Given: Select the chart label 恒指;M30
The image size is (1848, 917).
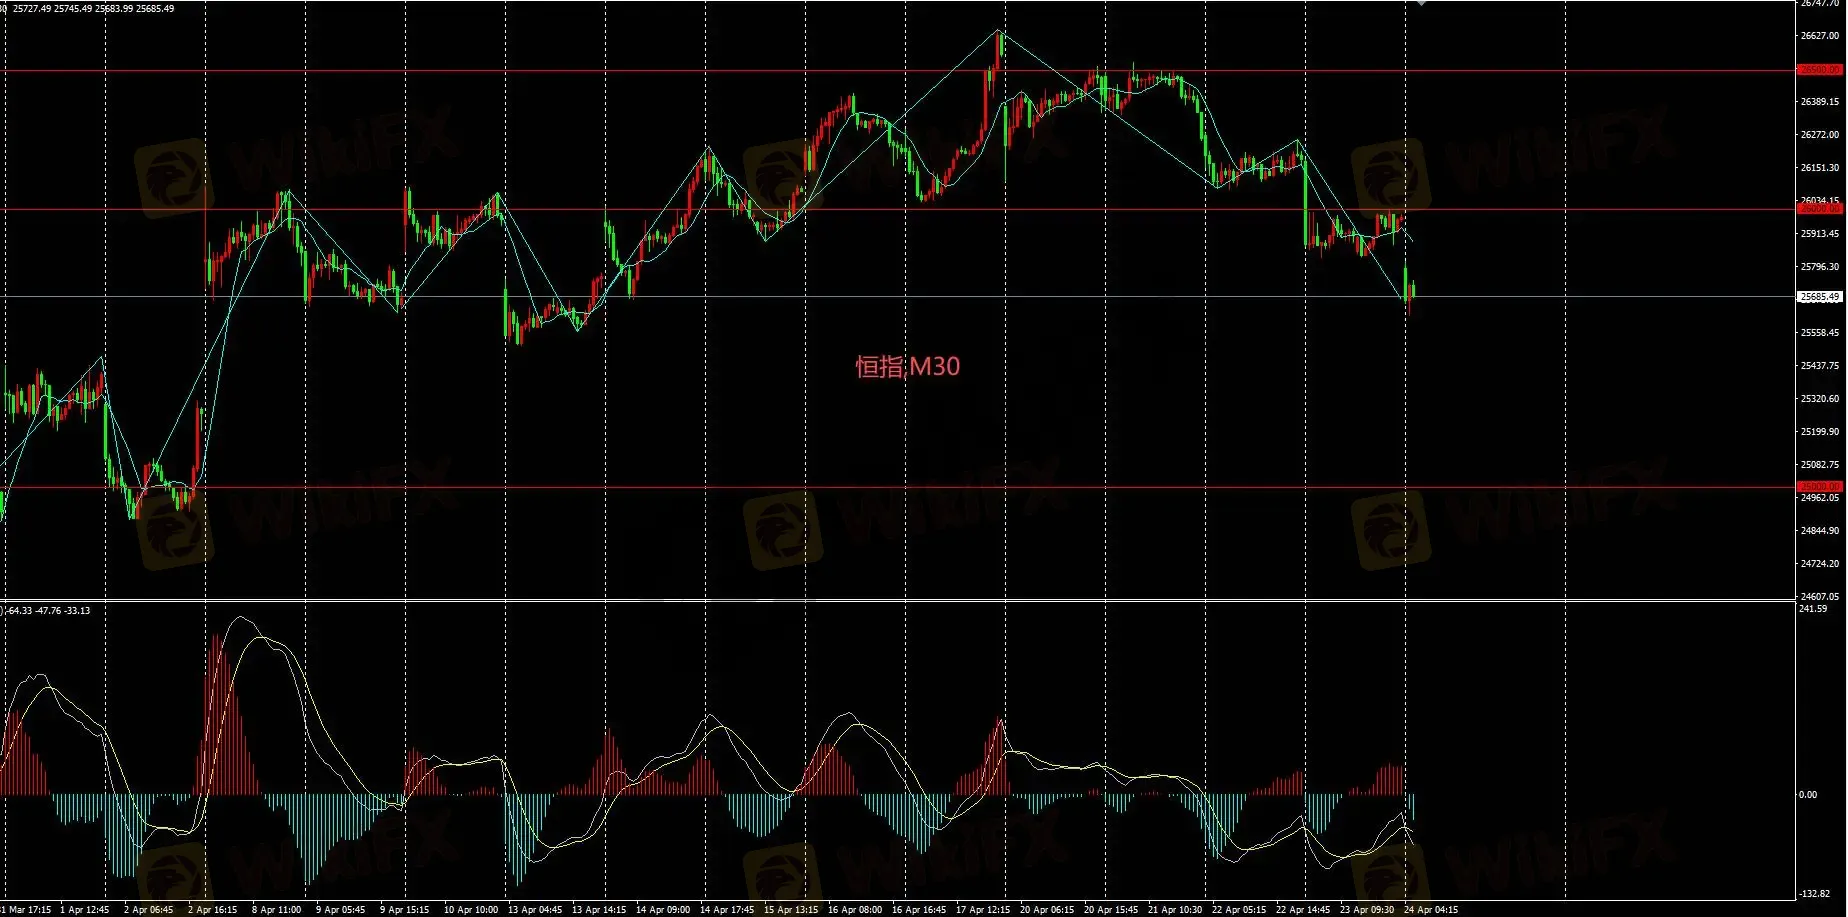Looking at the screenshot, I should pos(908,367).
